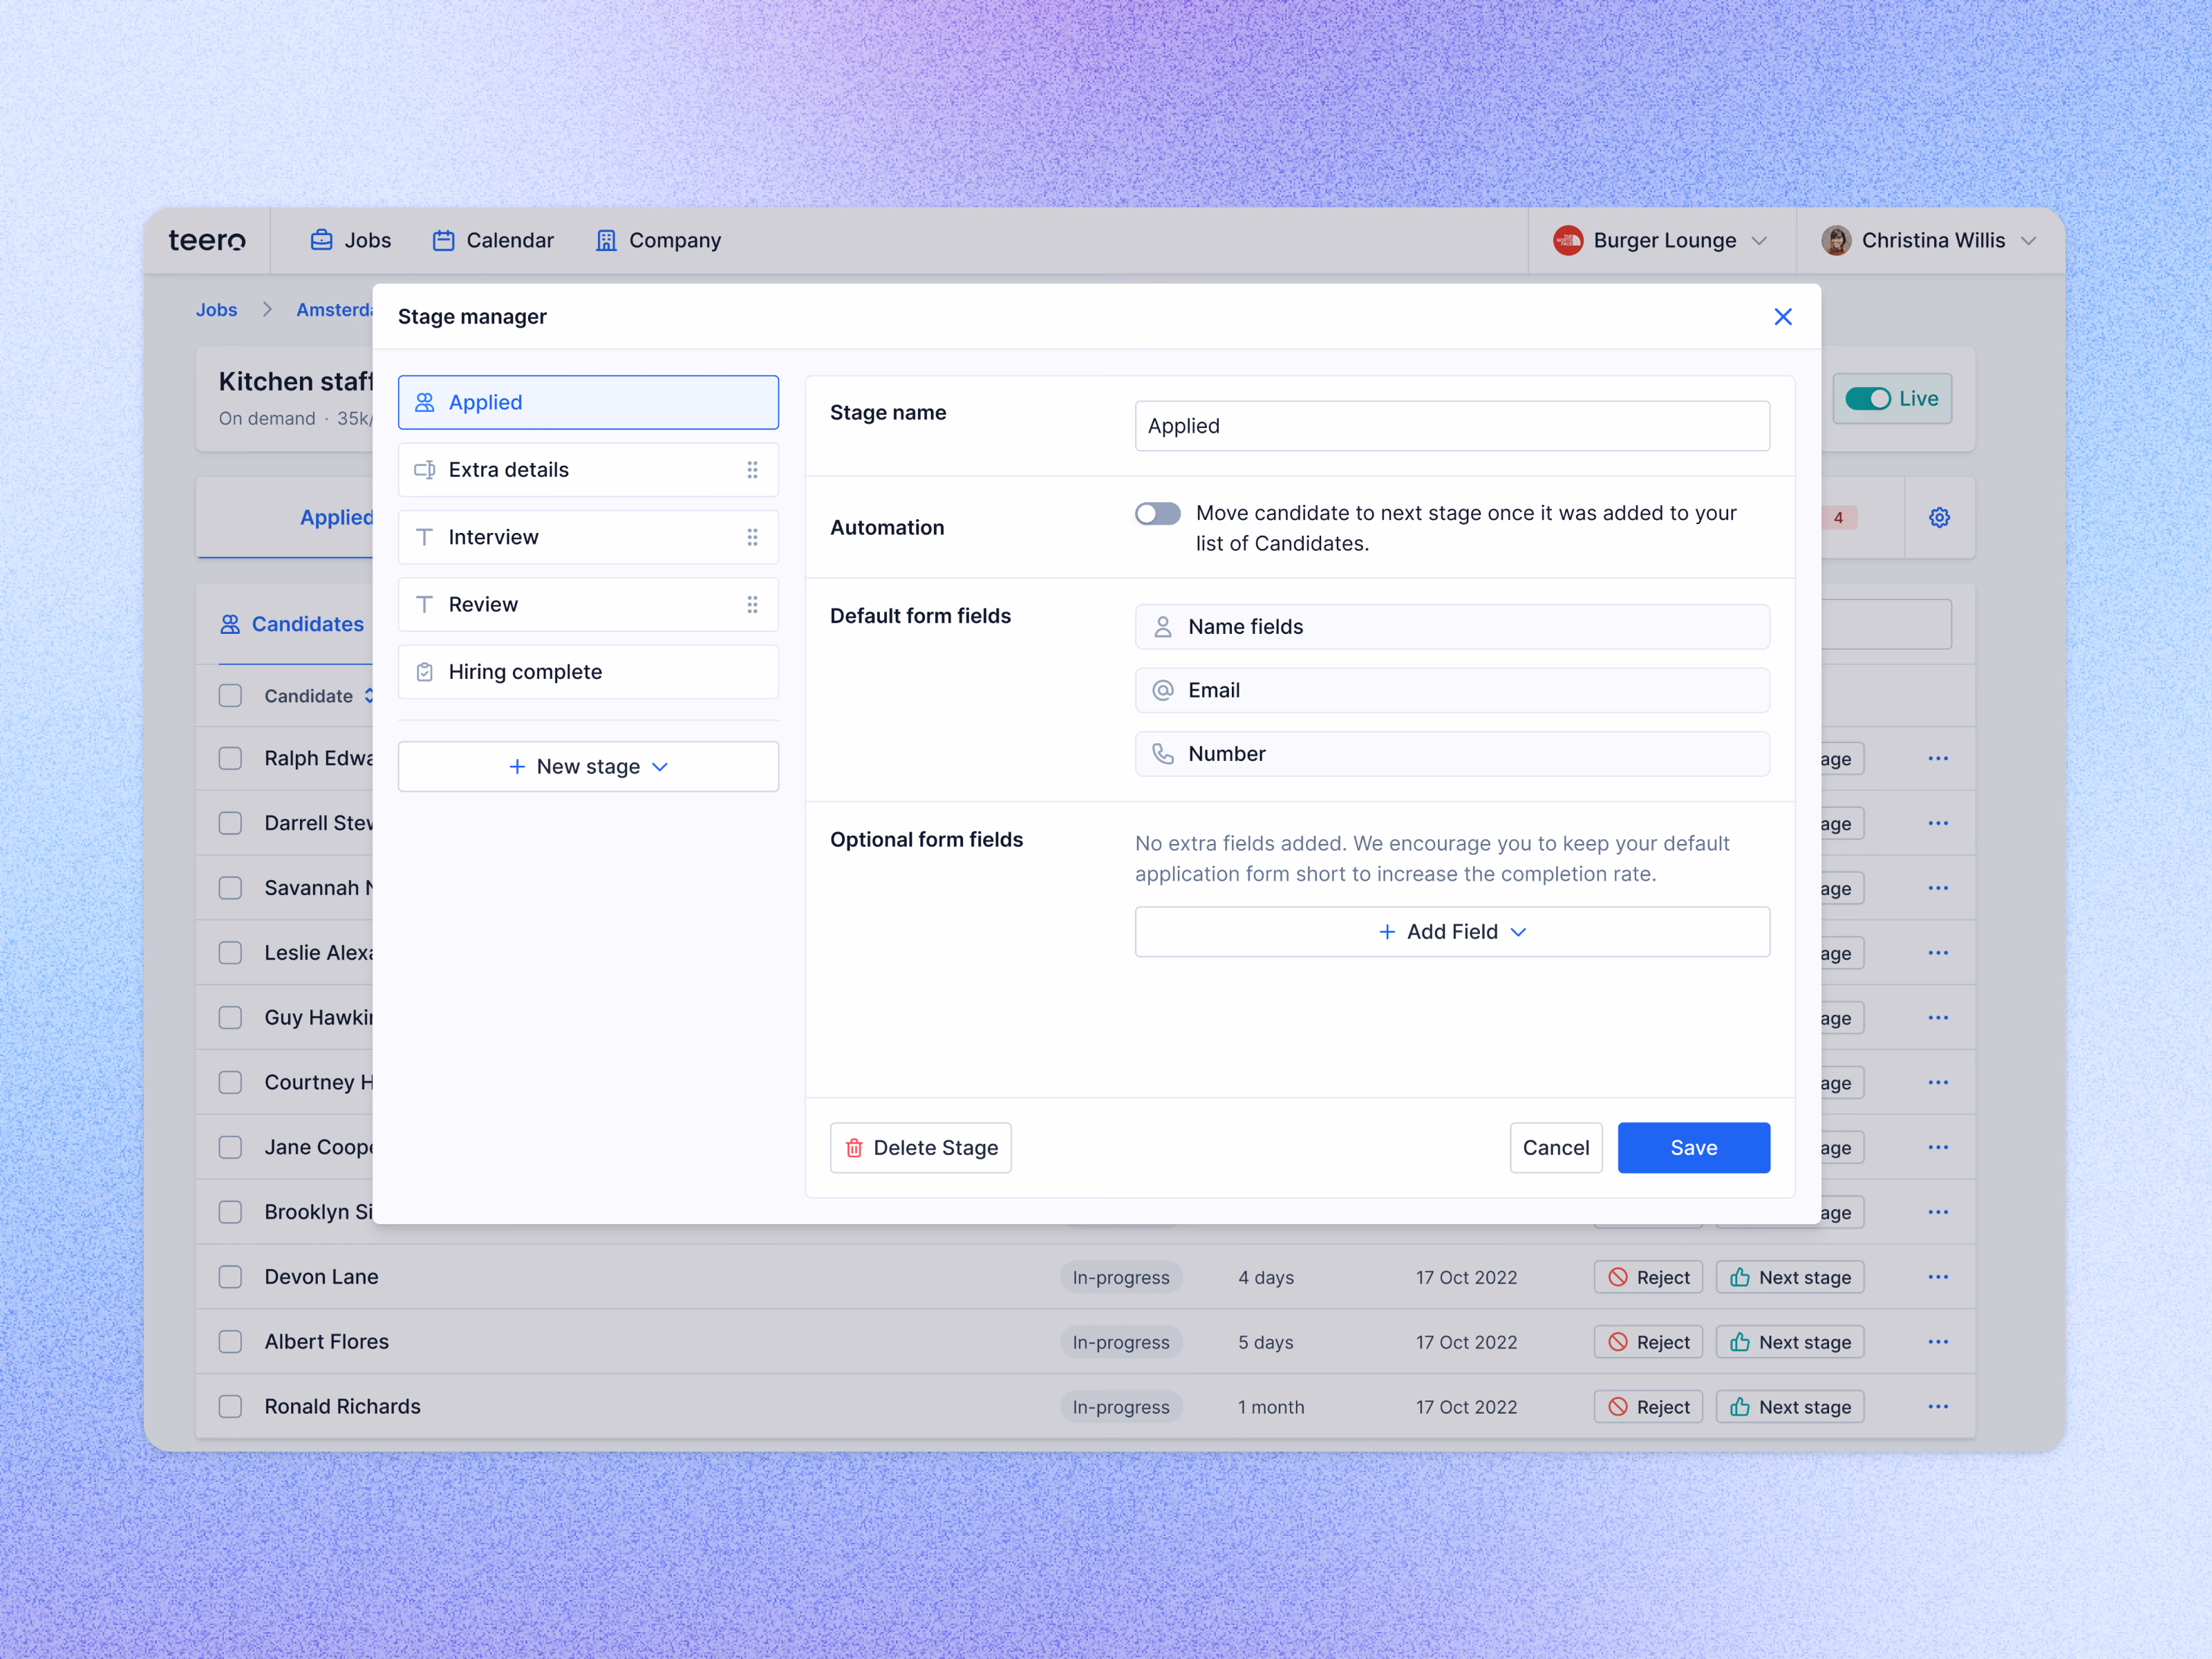The height and width of the screenshot is (1659, 2212).
Task: Open the Add Field dropdown
Action: pos(1452,932)
